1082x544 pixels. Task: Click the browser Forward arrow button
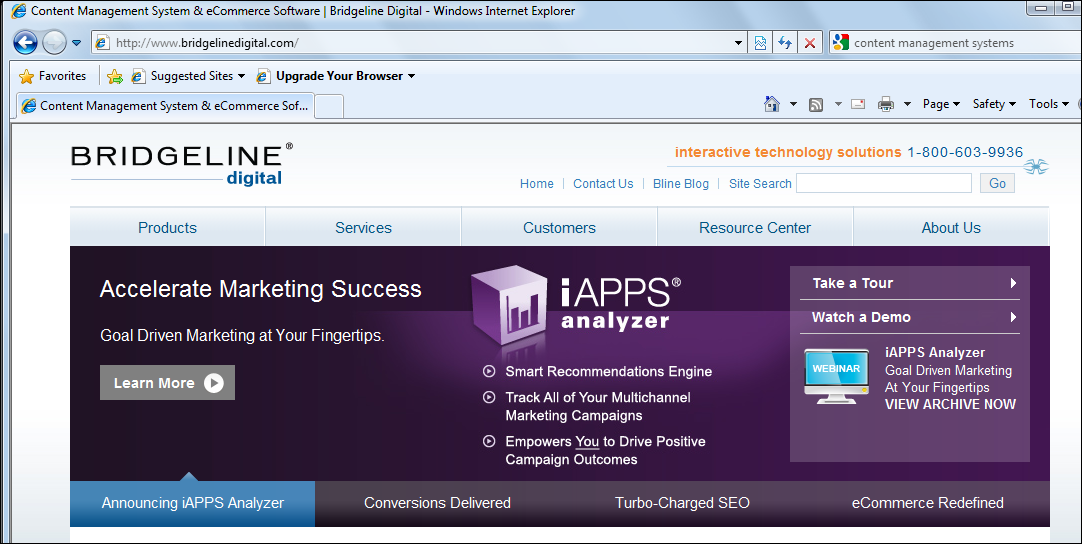coord(55,43)
